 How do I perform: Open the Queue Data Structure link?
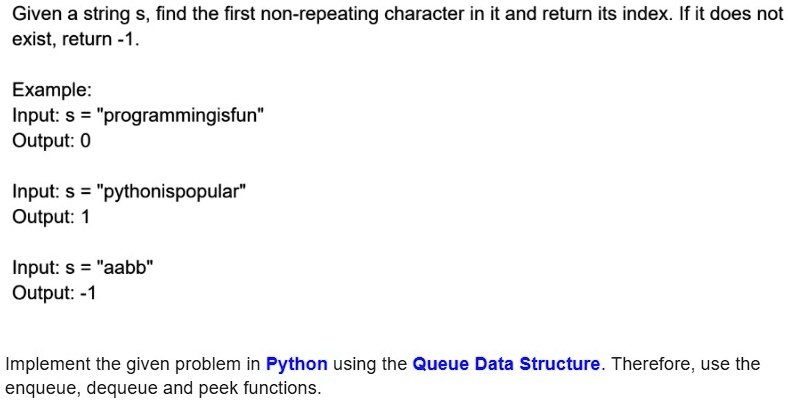(505, 364)
